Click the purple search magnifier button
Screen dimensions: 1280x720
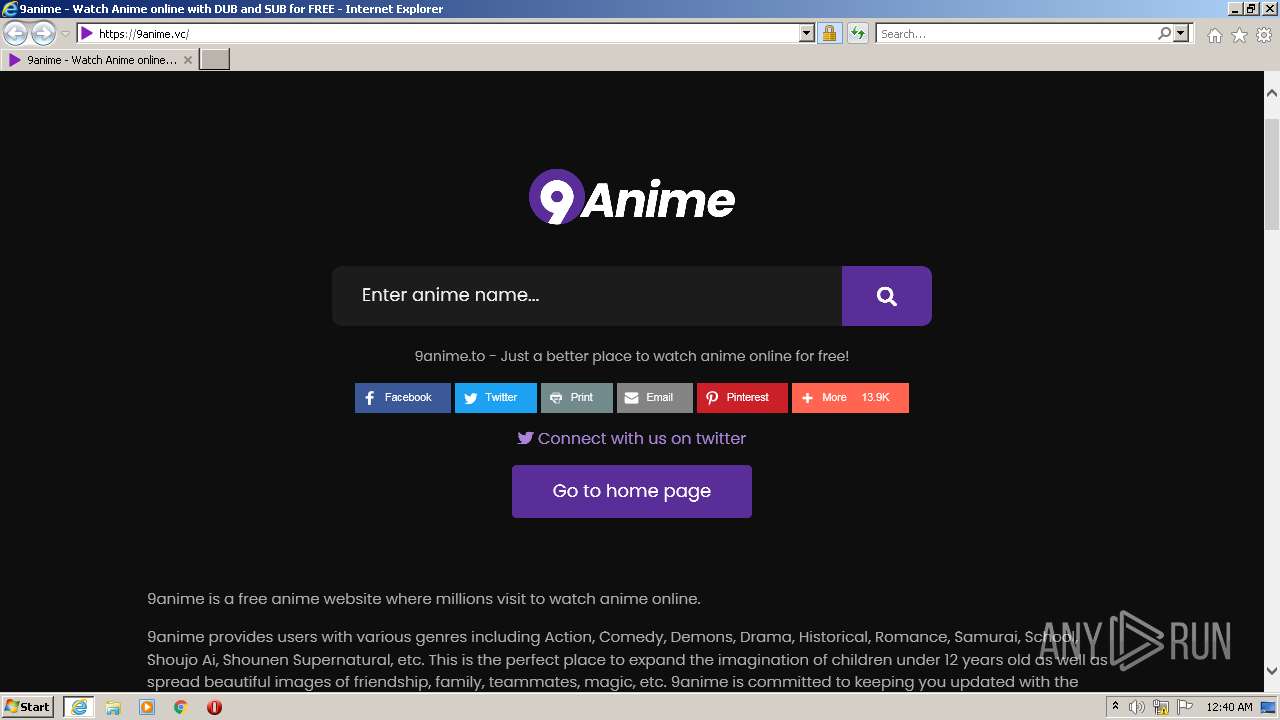coord(886,296)
